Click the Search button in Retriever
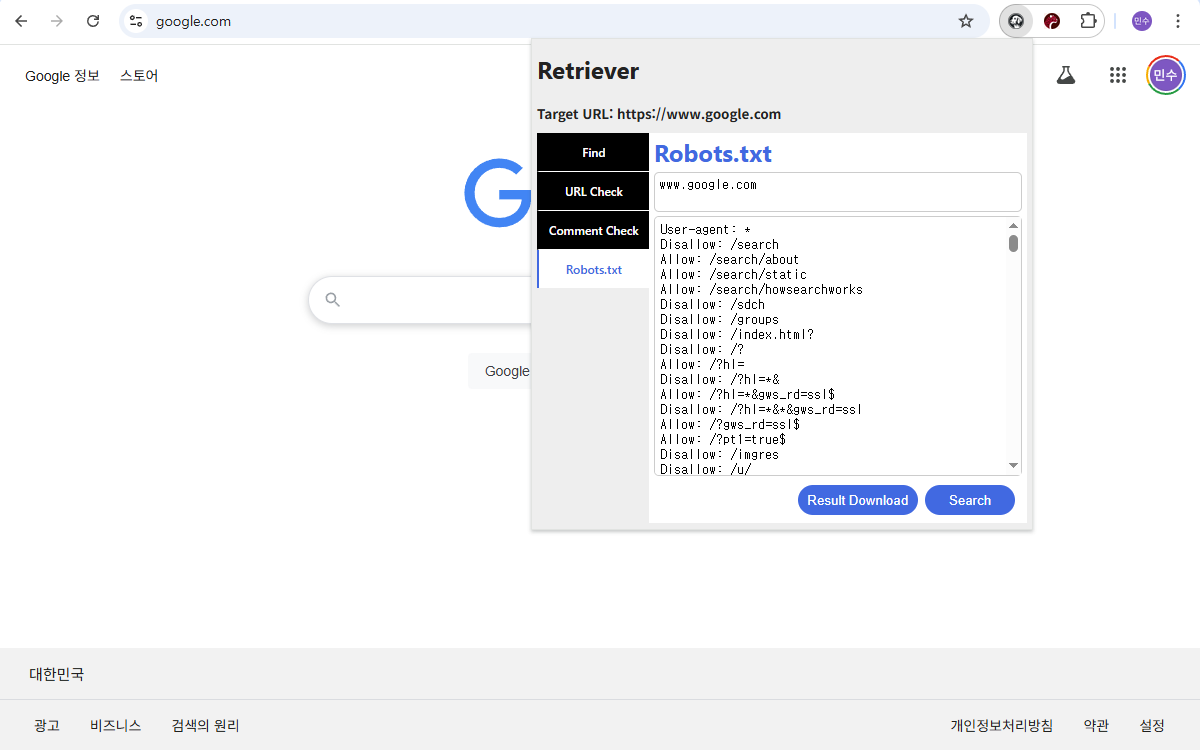The width and height of the screenshot is (1200, 750). 969,500
